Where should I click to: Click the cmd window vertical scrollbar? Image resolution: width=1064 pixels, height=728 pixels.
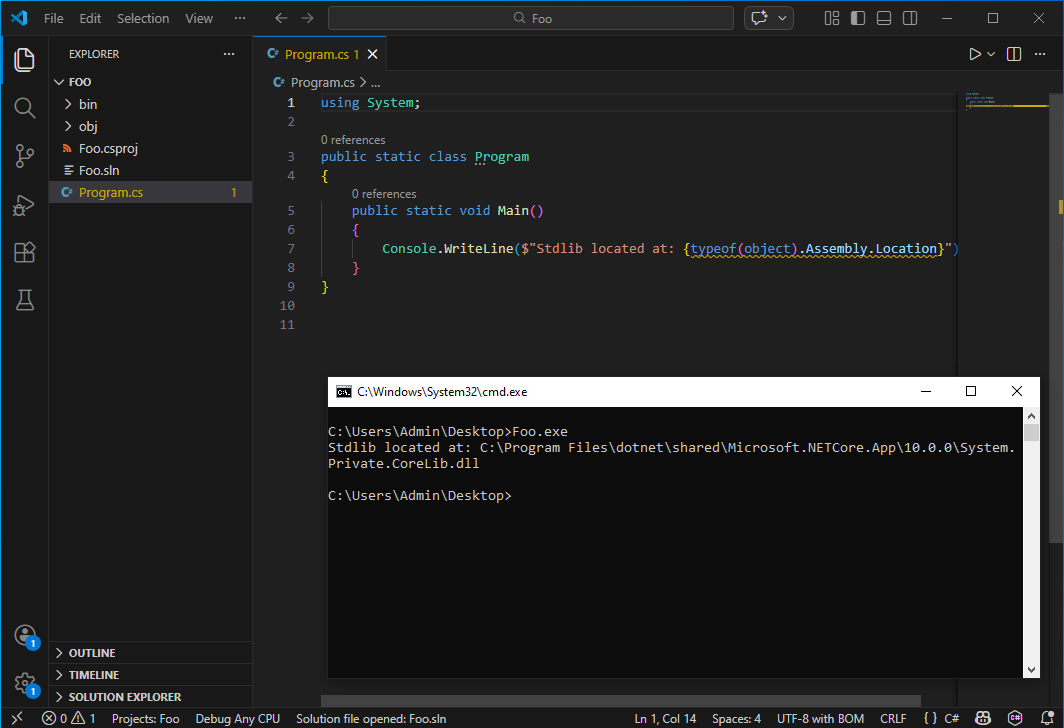click(1031, 550)
